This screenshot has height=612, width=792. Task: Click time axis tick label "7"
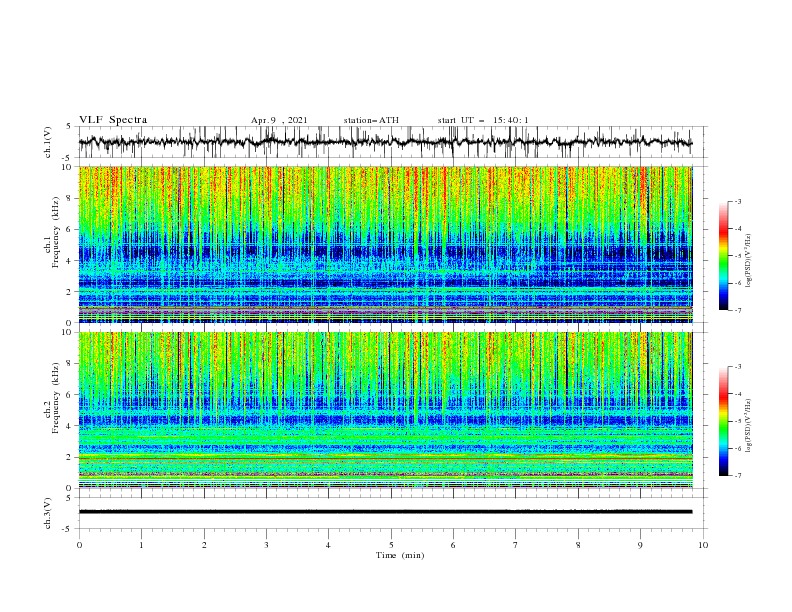tap(516, 545)
